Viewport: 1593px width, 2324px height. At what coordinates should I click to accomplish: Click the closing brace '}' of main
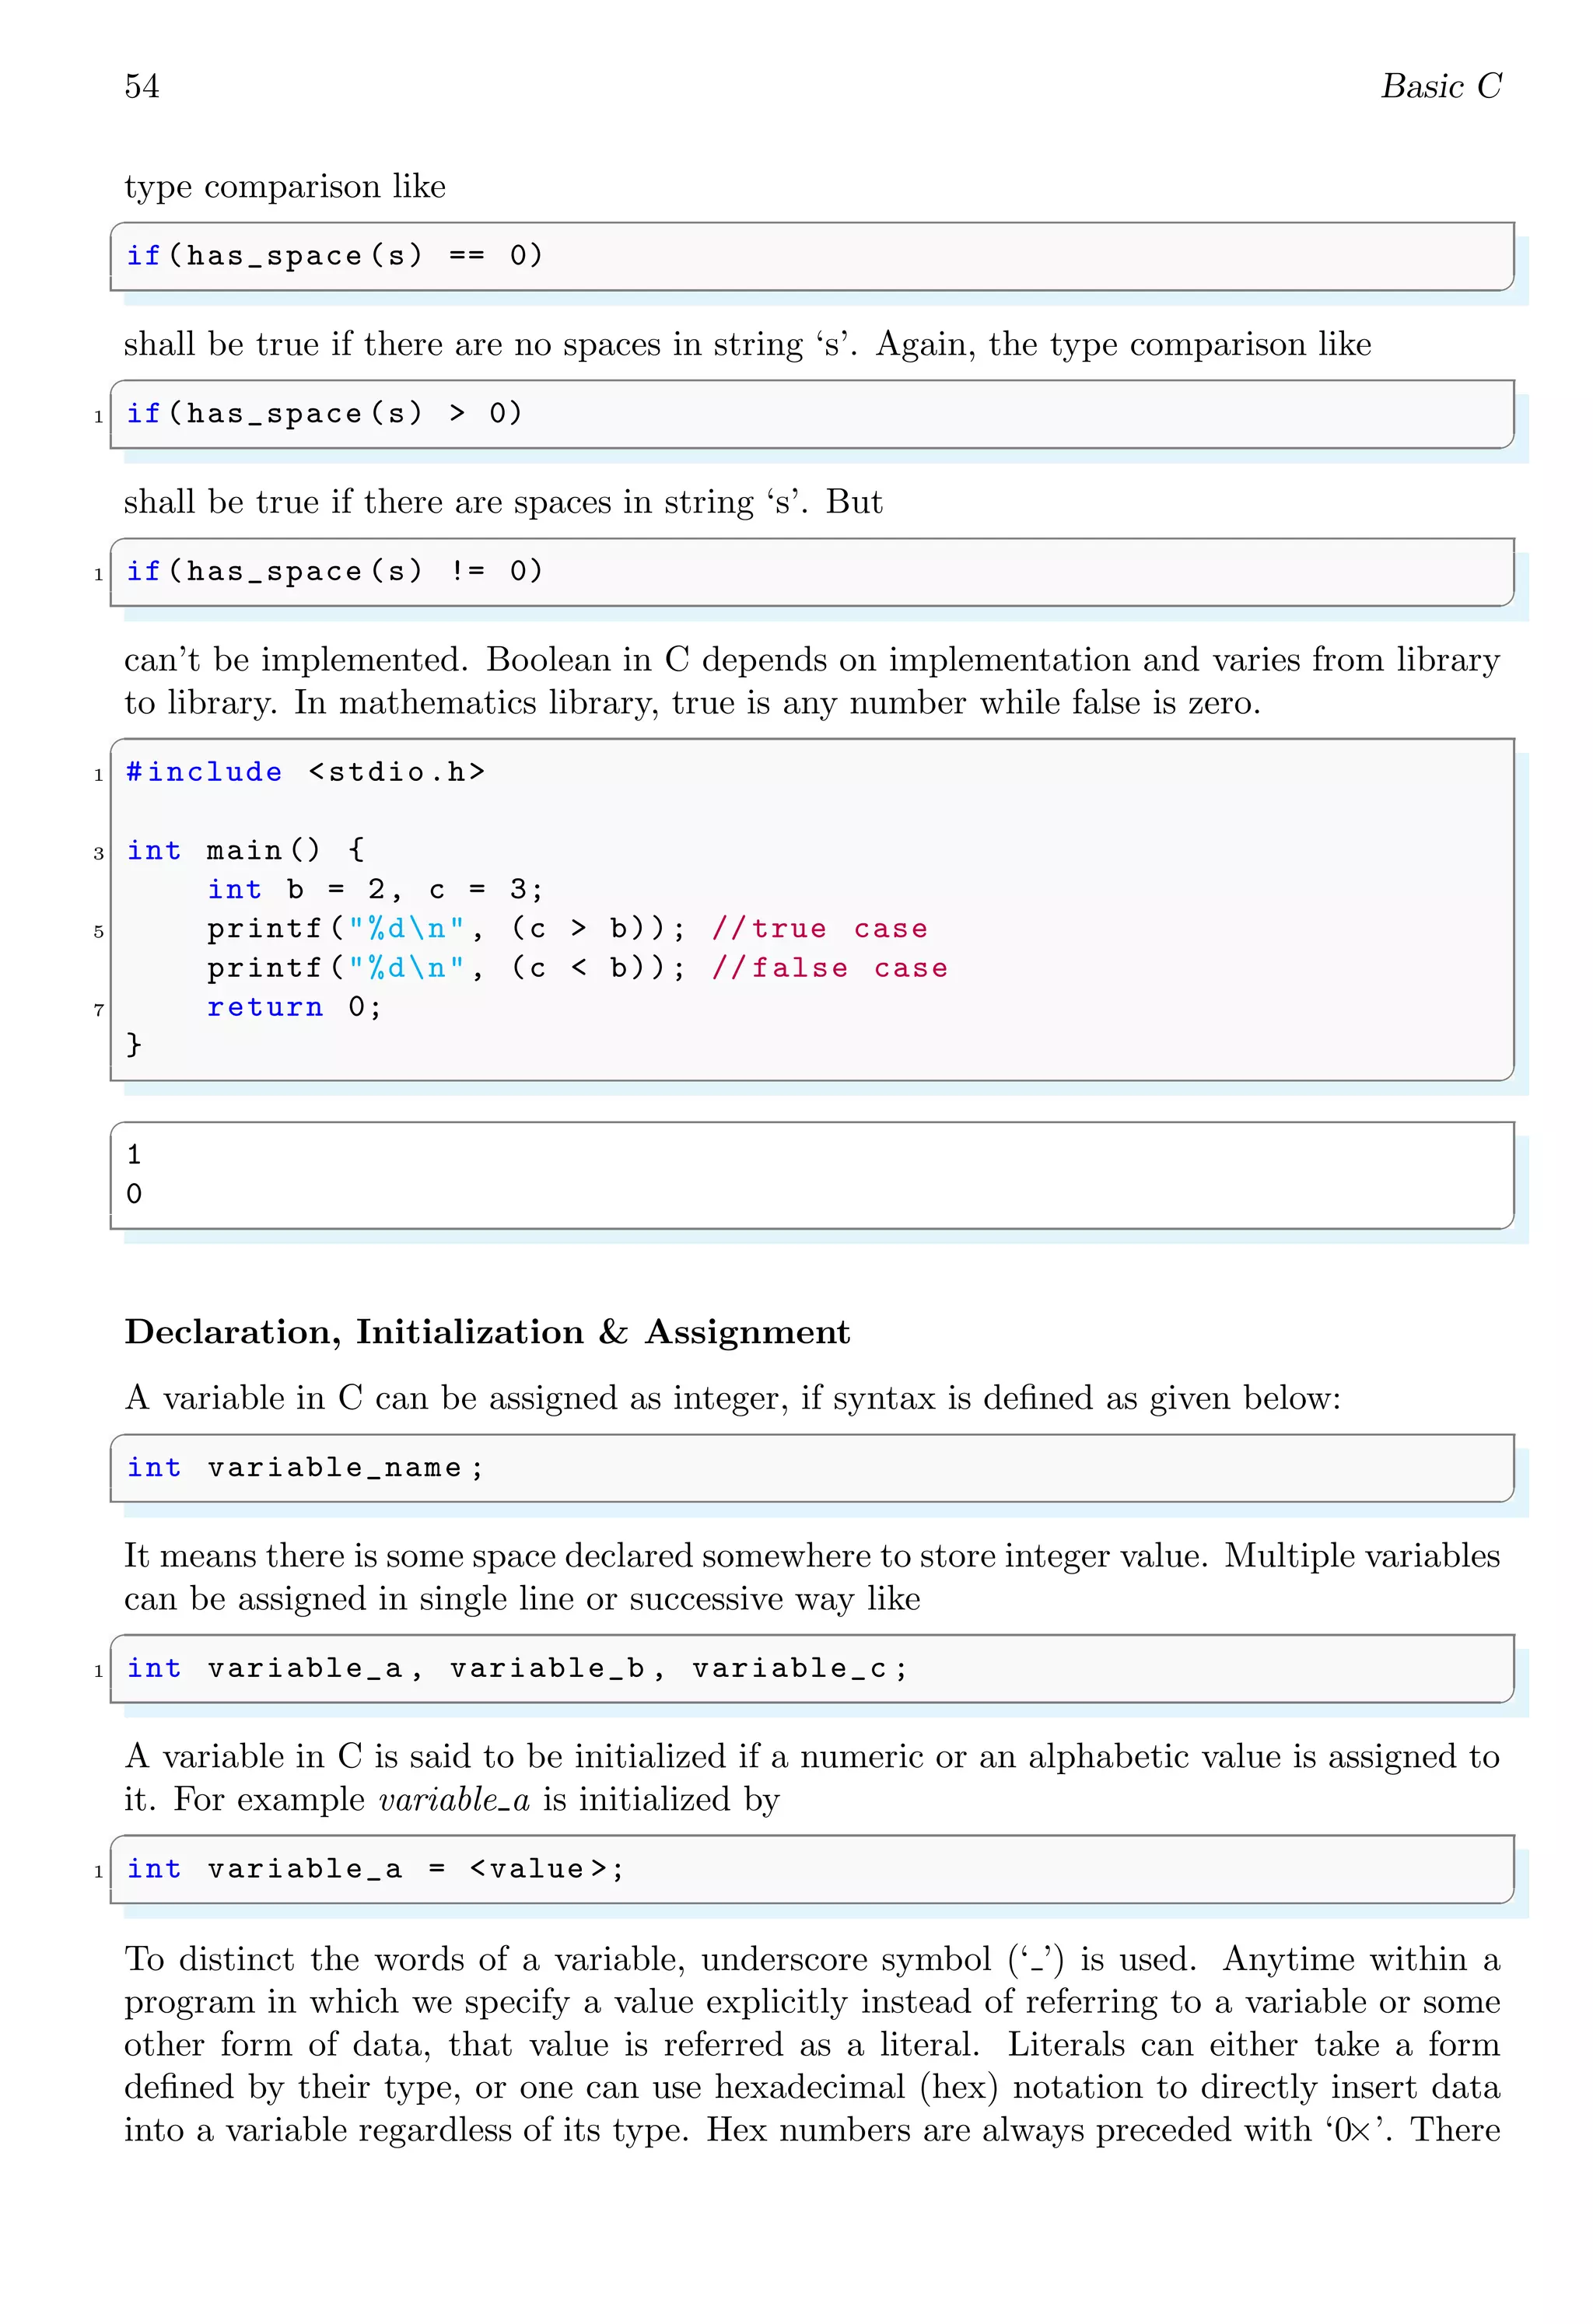[x=134, y=1045]
